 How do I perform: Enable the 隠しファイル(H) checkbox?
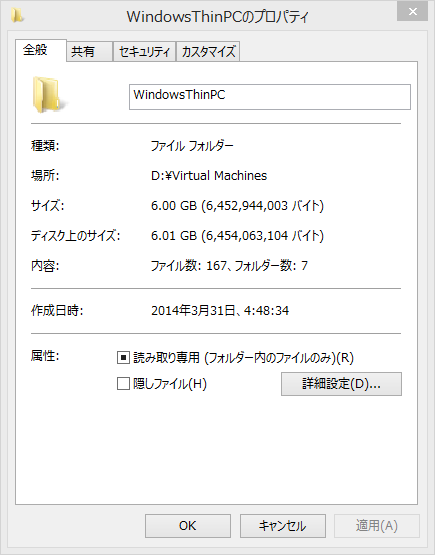pos(123,384)
